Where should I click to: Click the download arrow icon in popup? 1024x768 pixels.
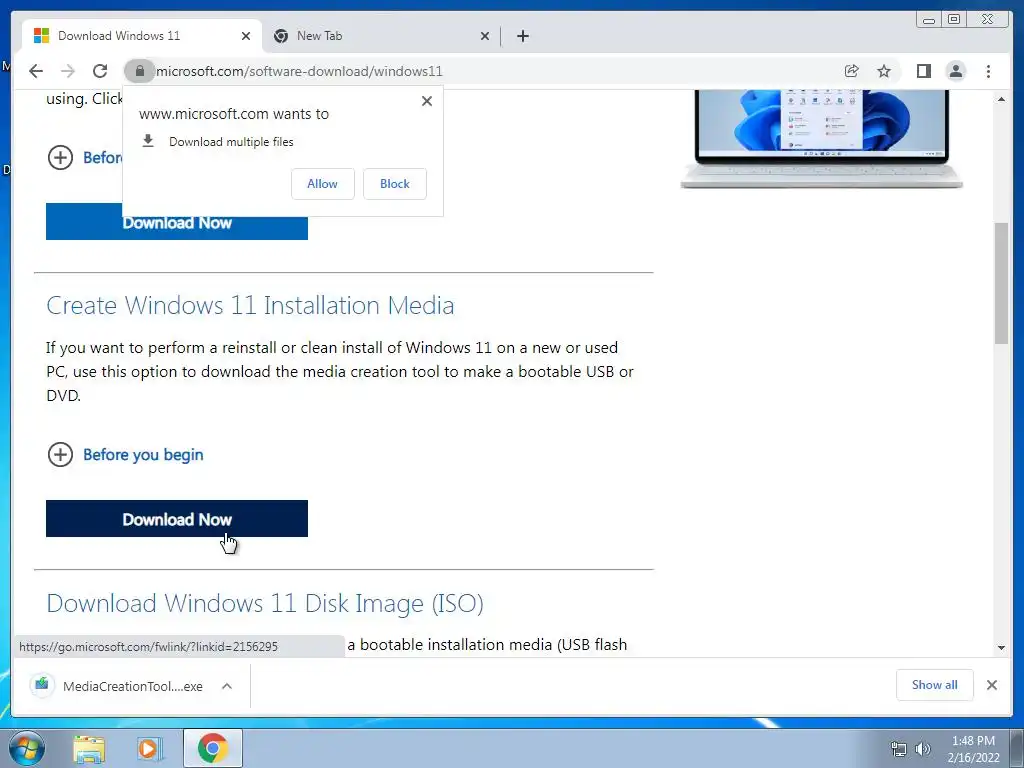click(148, 141)
